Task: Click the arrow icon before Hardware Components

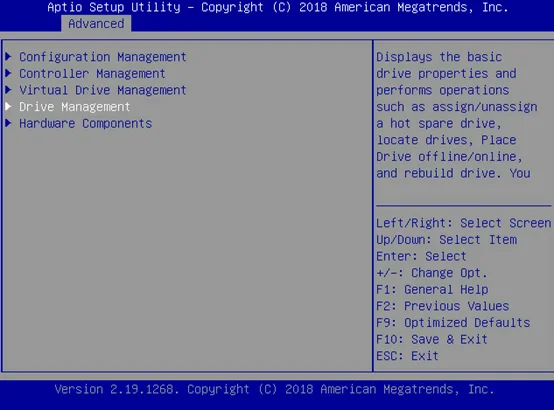Action: point(8,122)
